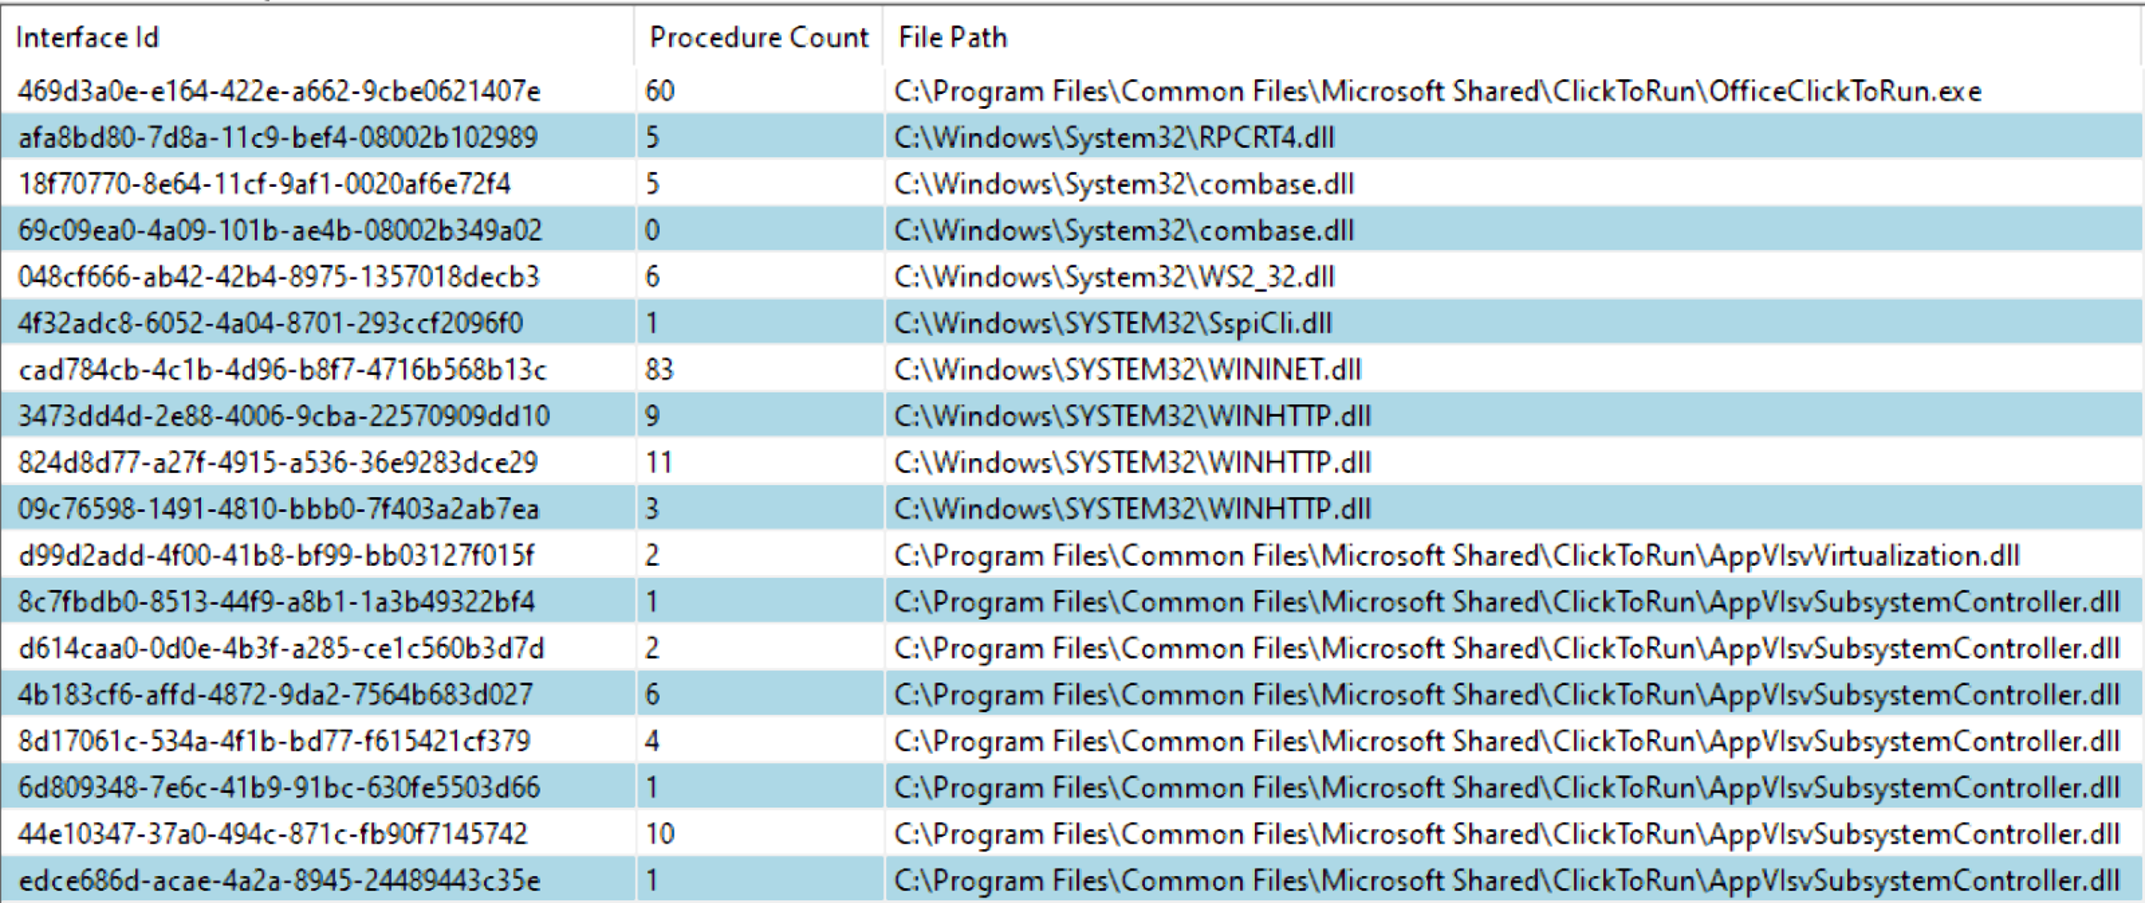Click combase.dll path in 18f70770 row
The height and width of the screenshot is (907, 2145).
click(x=1124, y=184)
